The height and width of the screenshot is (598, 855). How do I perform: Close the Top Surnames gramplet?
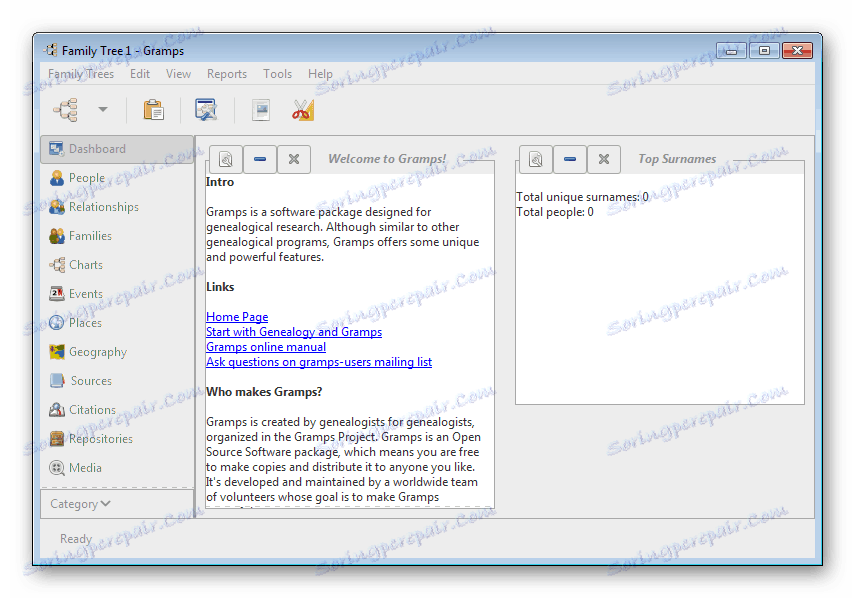click(x=604, y=159)
